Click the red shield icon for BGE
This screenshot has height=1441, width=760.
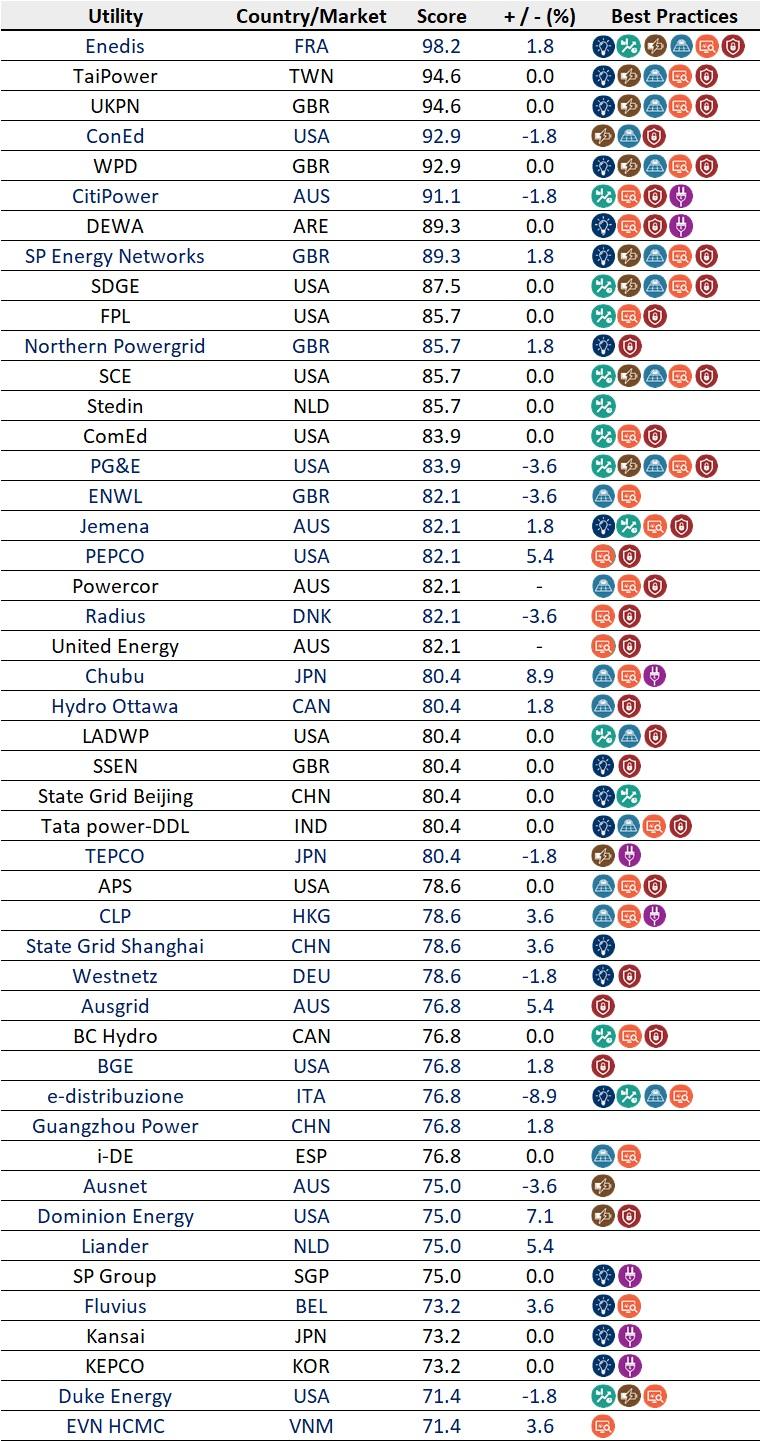pyautogui.click(x=603, y=1066)
